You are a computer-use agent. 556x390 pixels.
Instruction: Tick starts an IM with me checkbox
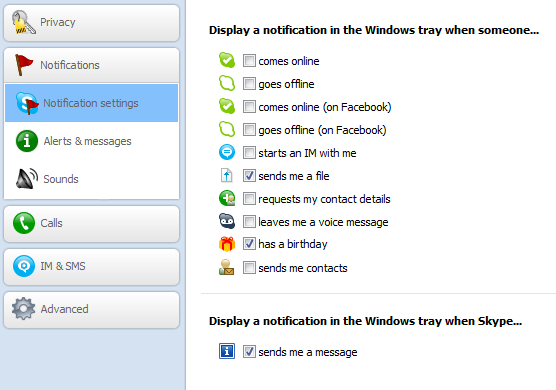pos(249,153)
